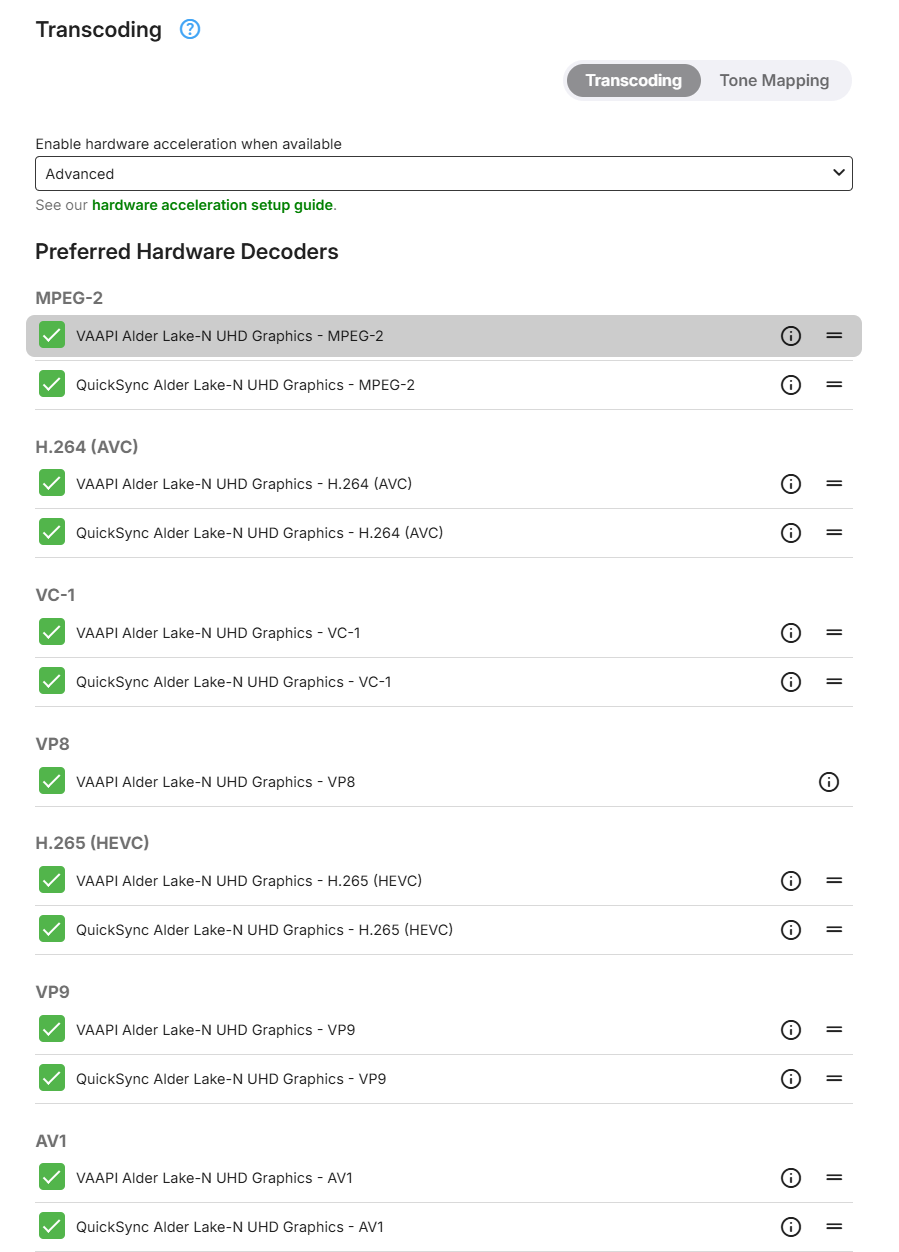The height and width of the screenshot is (1252, 899).
Task: Toggle VAAPI VP8 decoder checkbox
Action: pyautogui.click(x=52, y=781)
